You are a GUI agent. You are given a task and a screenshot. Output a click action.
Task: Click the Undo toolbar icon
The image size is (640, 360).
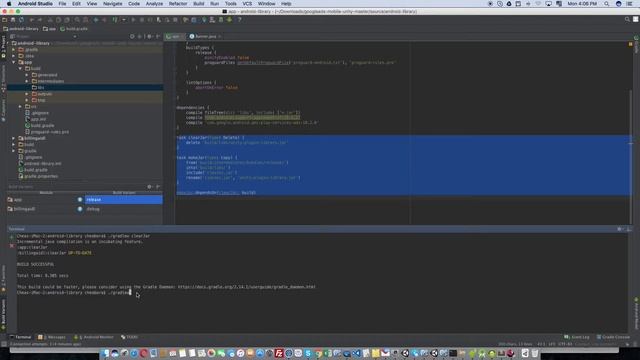pos(32,20)
